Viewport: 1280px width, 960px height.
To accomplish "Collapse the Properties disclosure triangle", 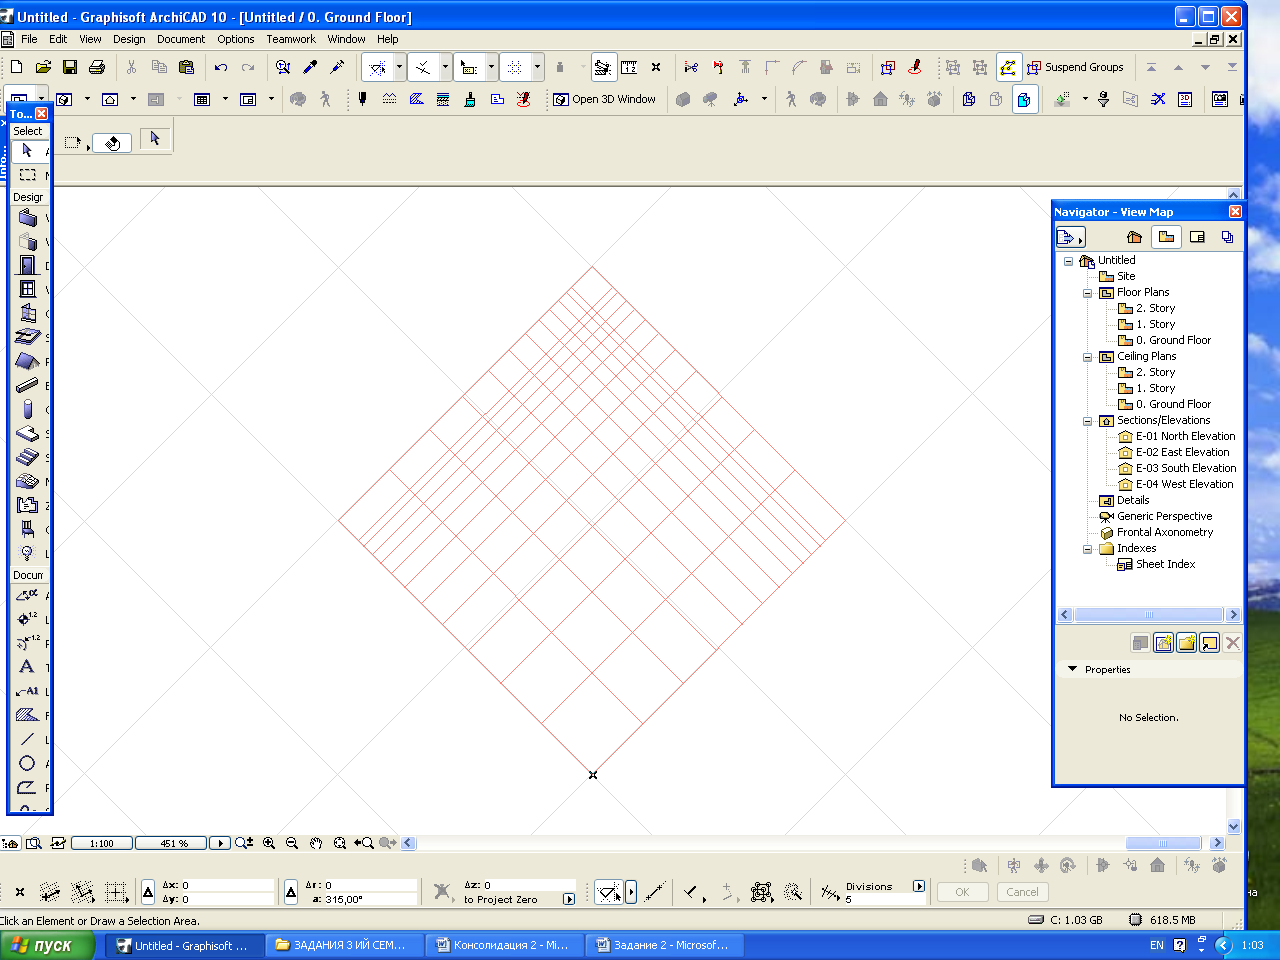I will pyautogui.click(x=1073, y=669).
